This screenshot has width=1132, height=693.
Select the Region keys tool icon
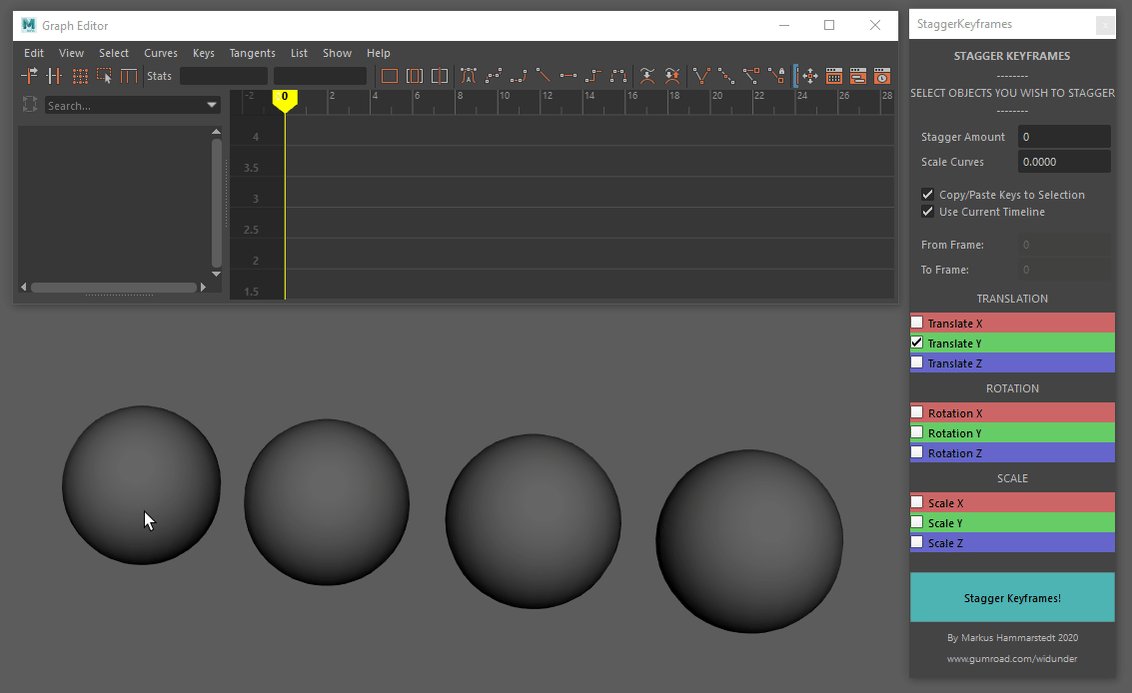pos(104,76)
